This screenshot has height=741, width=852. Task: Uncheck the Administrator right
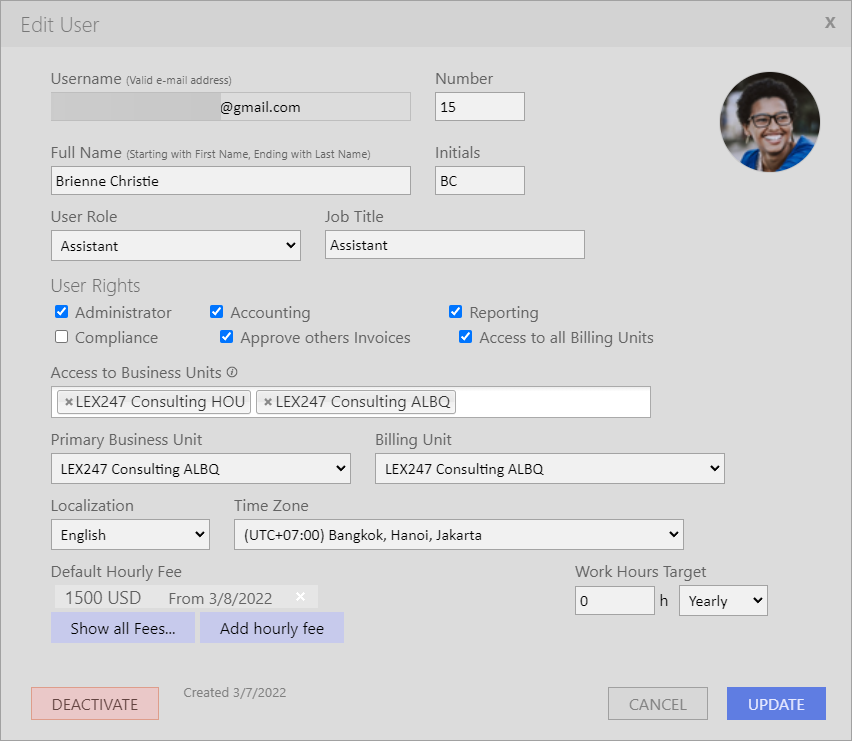tap(61, 312)
